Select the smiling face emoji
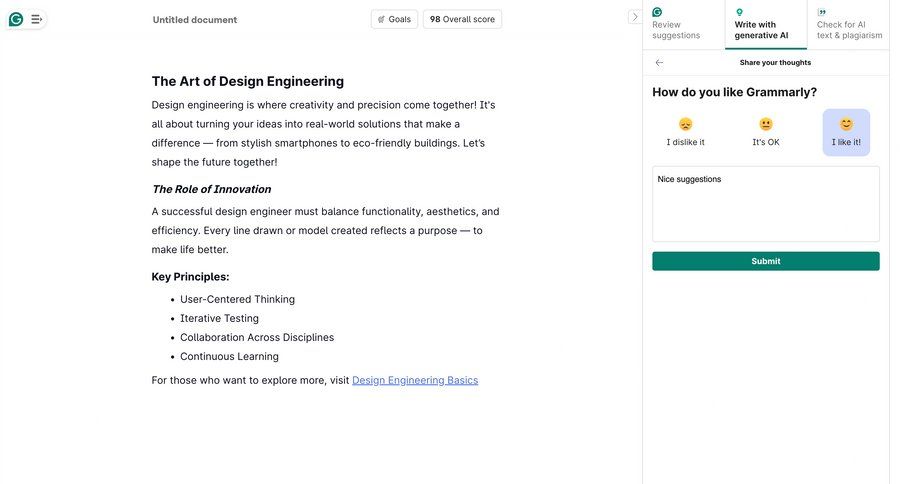Viewport: 900px width, 484px height. tap(846, 124)
